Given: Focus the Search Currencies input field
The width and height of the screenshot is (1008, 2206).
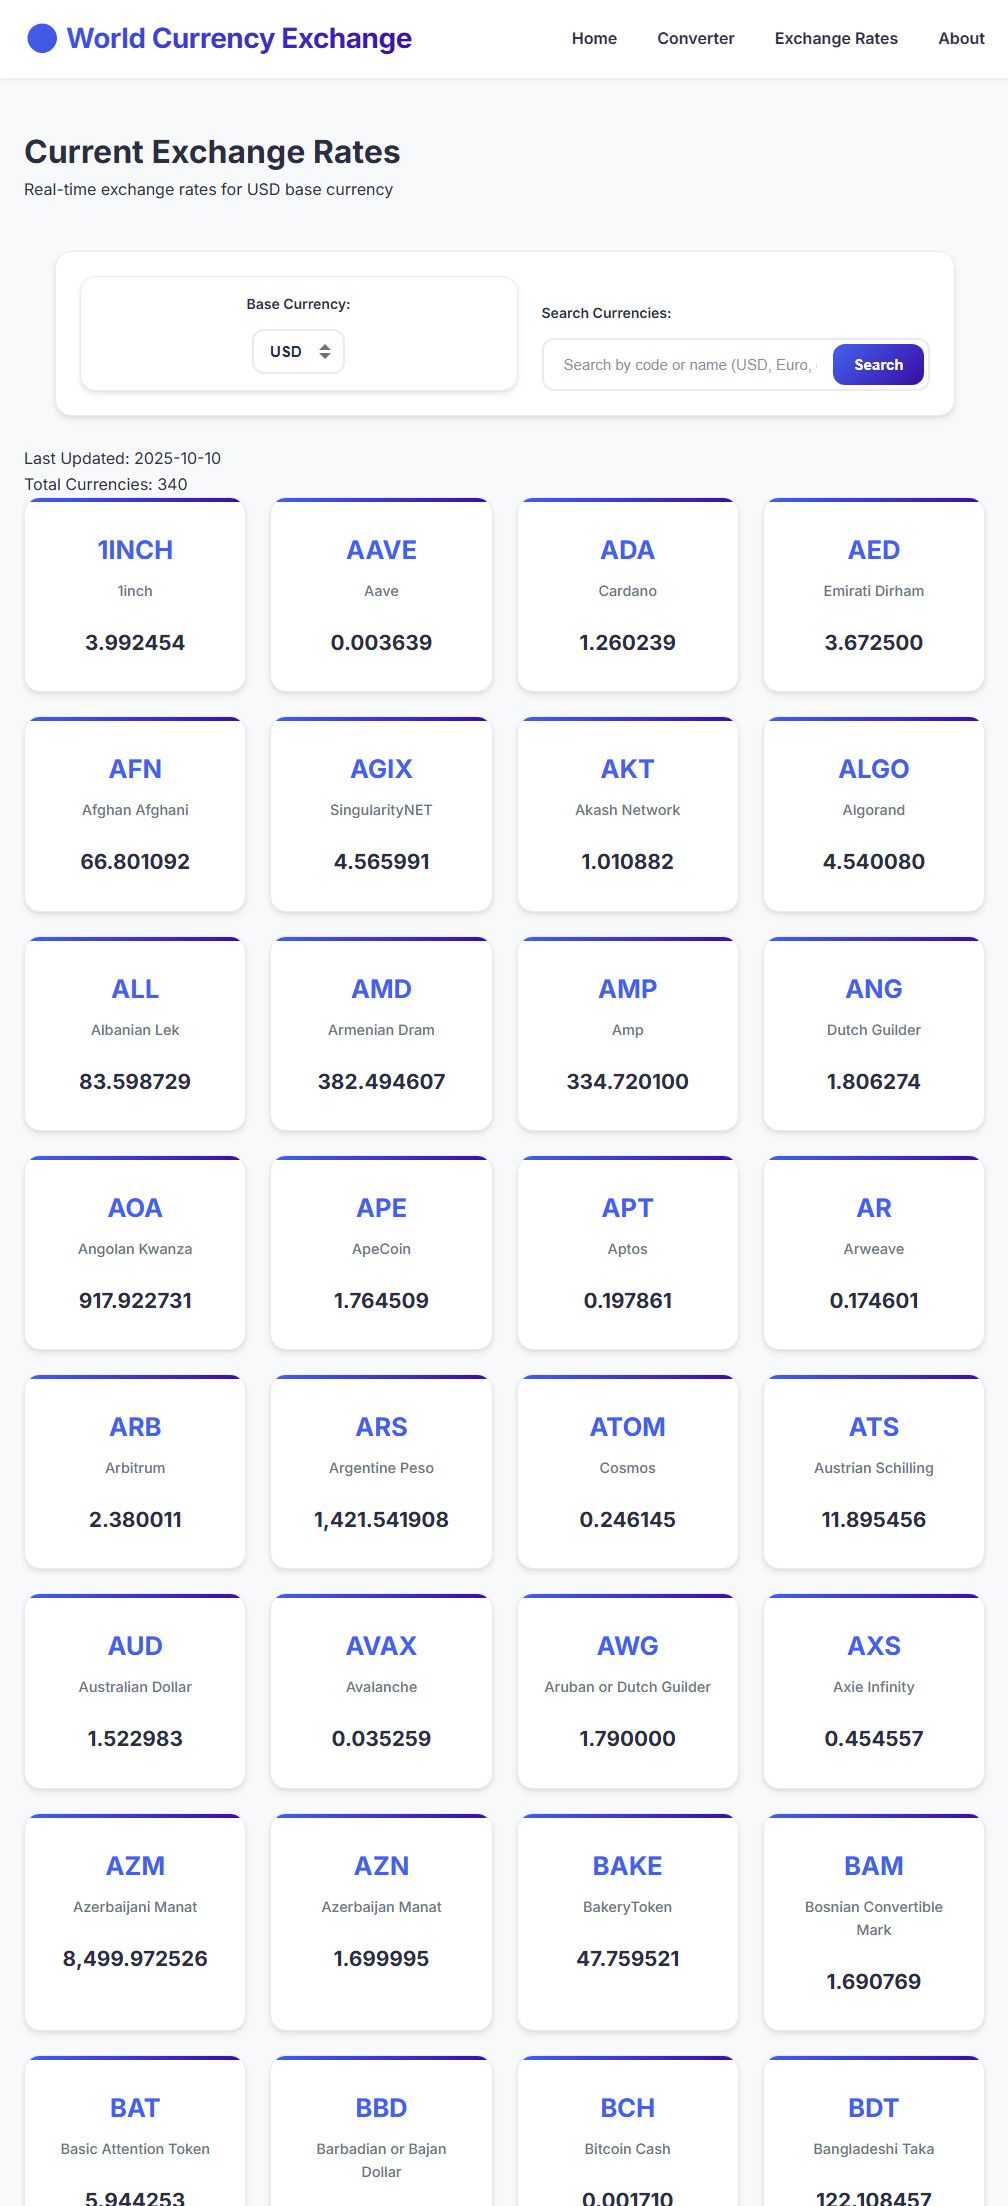Looking at the screenshot, I should click(688, 365).
